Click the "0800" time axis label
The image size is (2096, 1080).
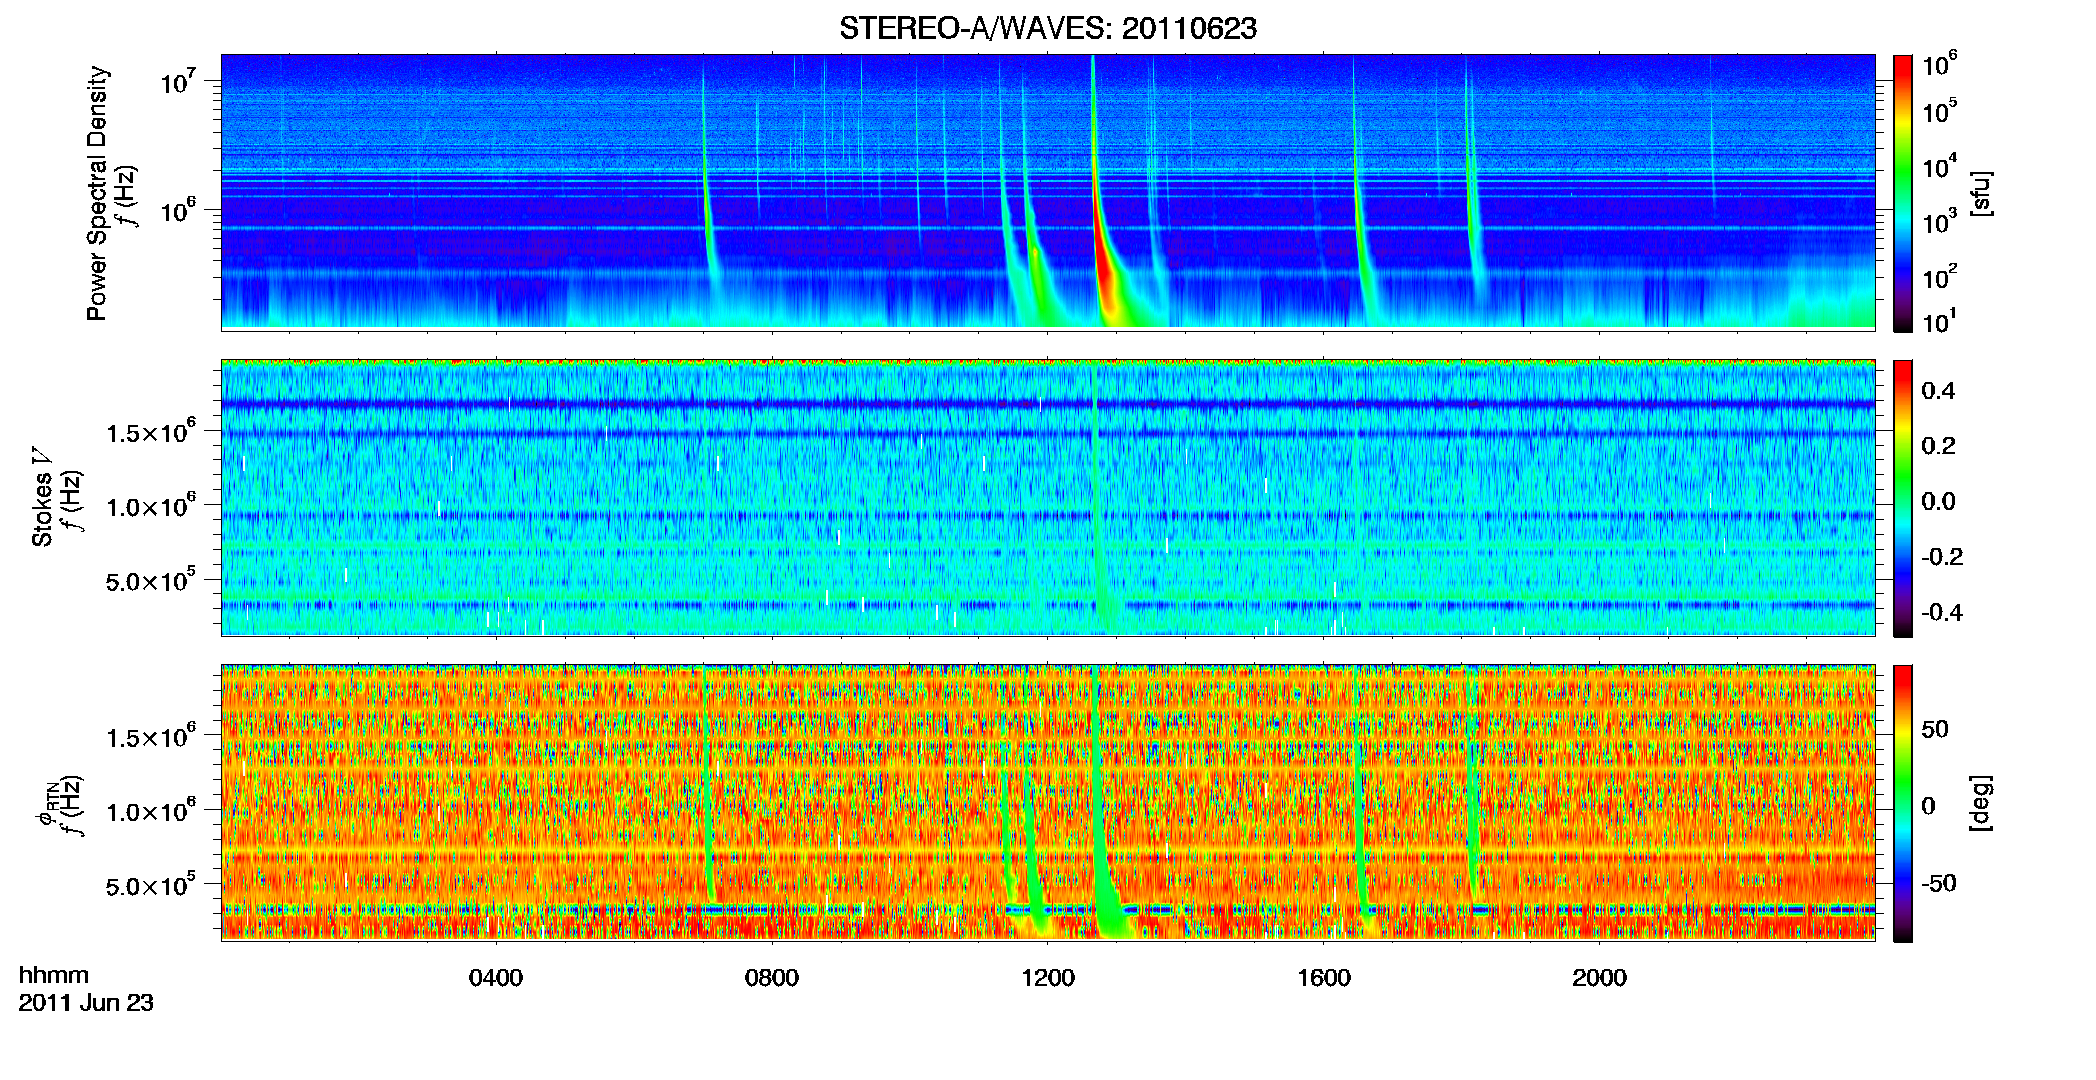[x=772, y=978]
